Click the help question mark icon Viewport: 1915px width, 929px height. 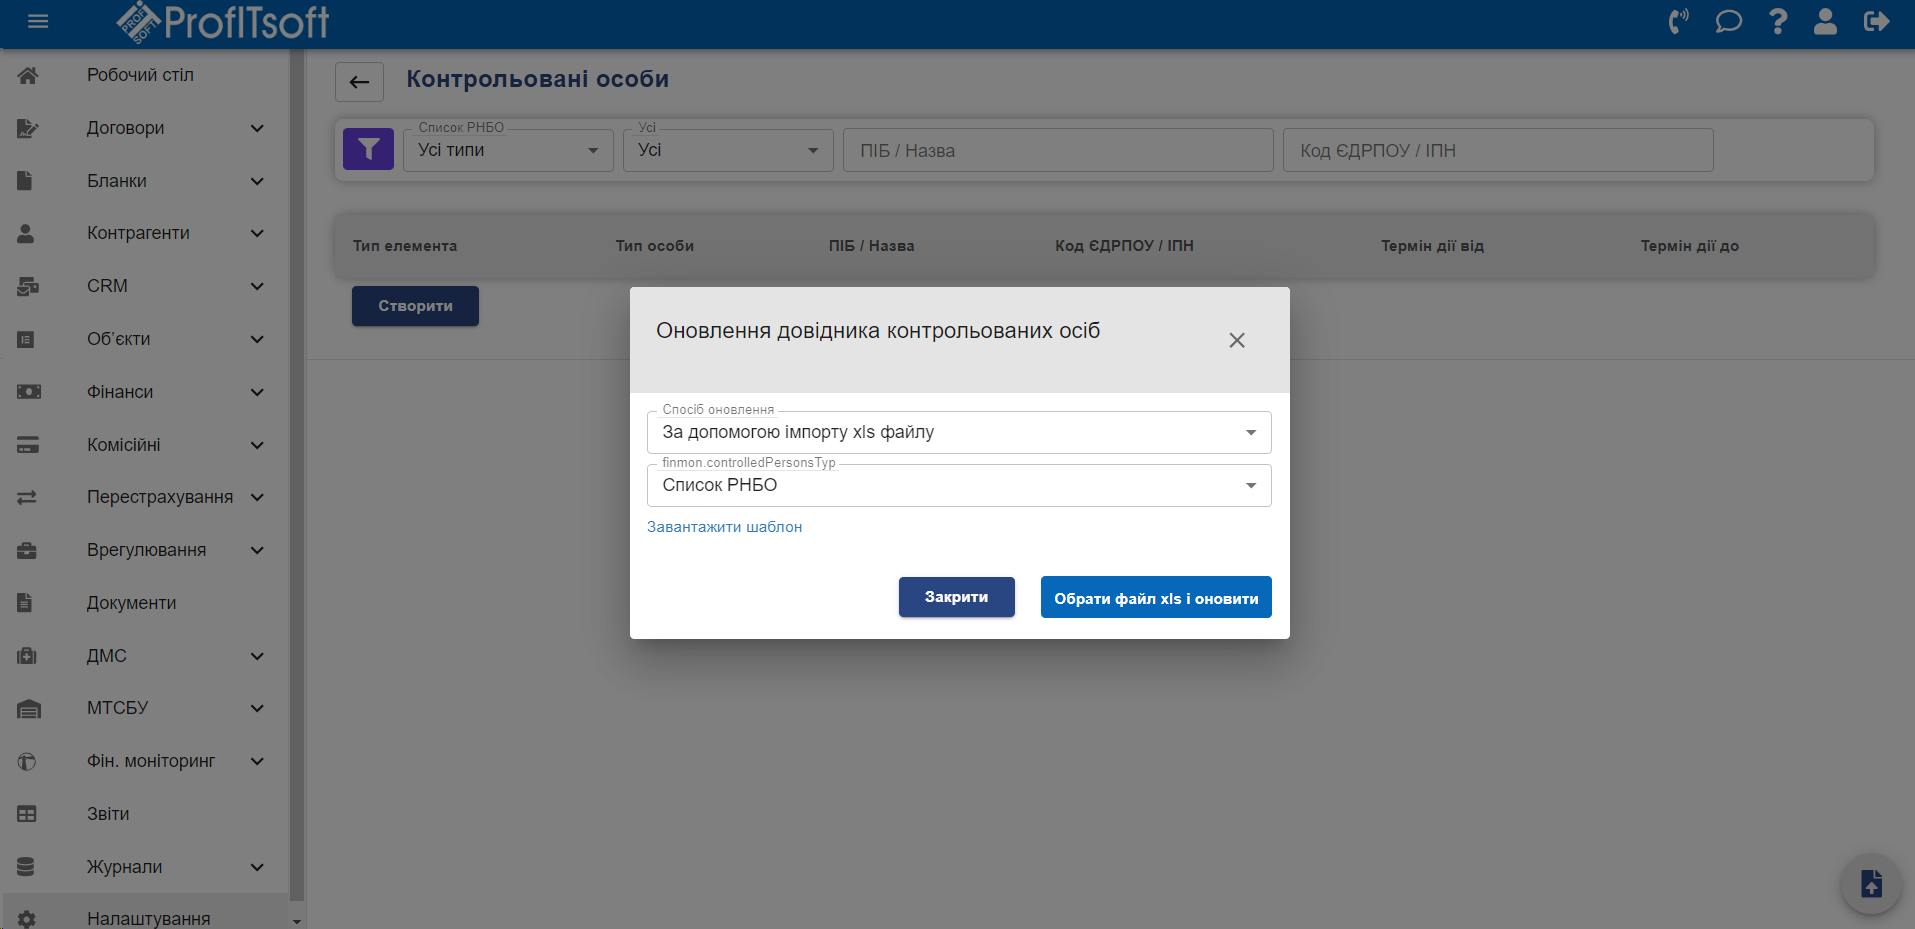(1778, 22)
